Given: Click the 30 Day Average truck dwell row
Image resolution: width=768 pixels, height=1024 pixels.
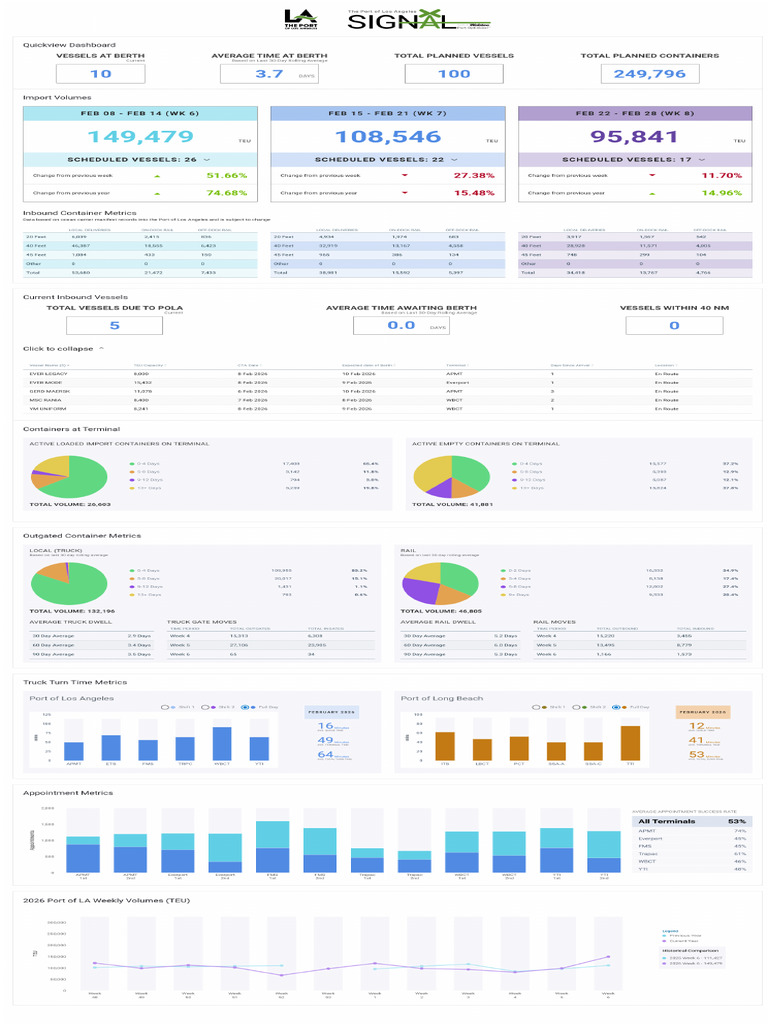Looking at the screenshot, I should (91, 635).
